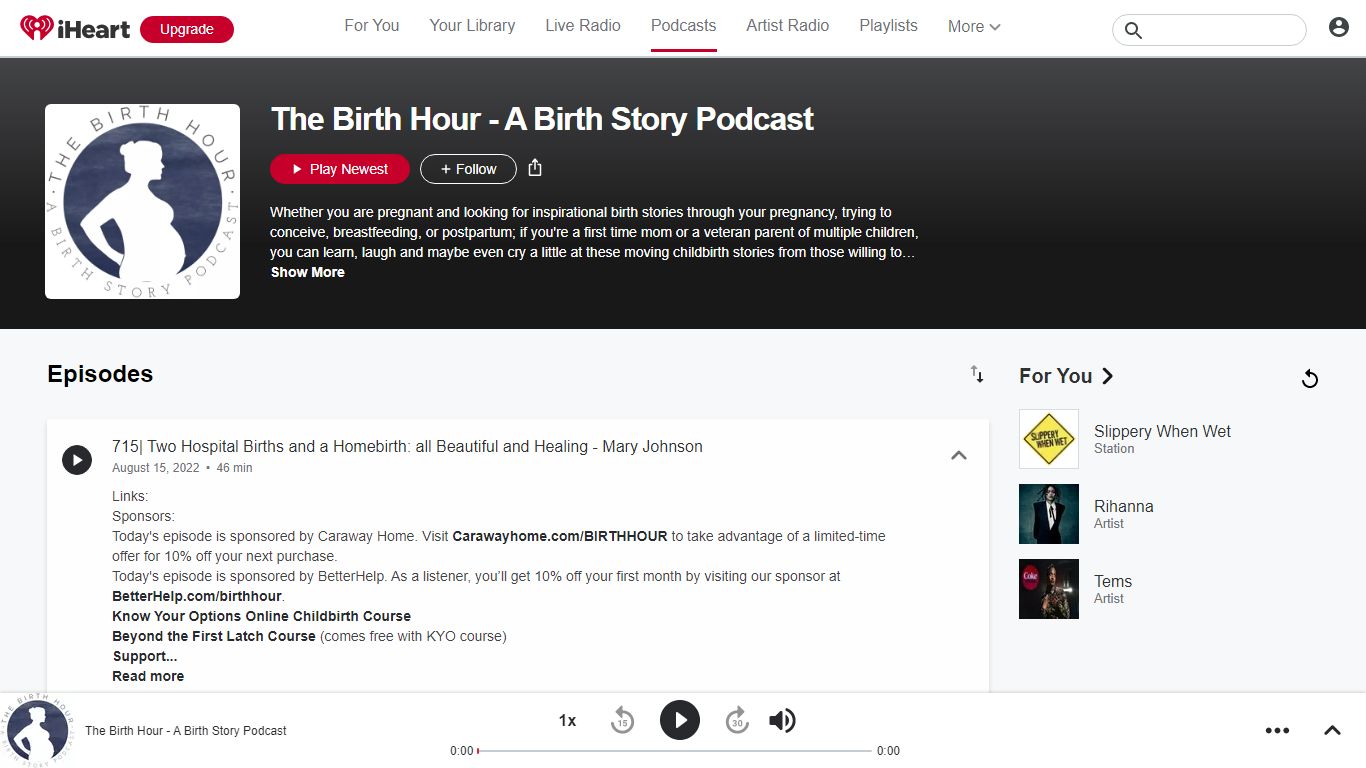Viewport: 1366px width, 768px height.
Task: Open the For You section arrow heading
Action: tap(1066, 376)
